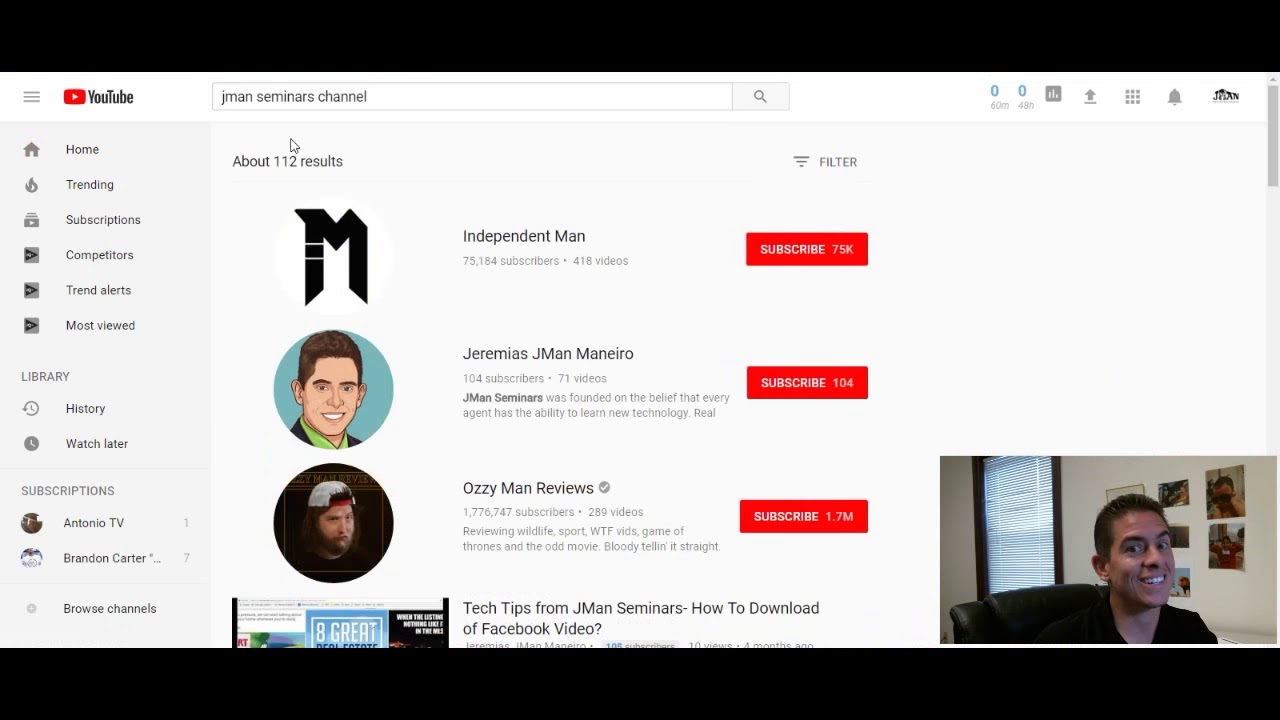This screenshot has height=720, width=1280.
Task: Click the 48h counter in header
Action: point(1025,97)
